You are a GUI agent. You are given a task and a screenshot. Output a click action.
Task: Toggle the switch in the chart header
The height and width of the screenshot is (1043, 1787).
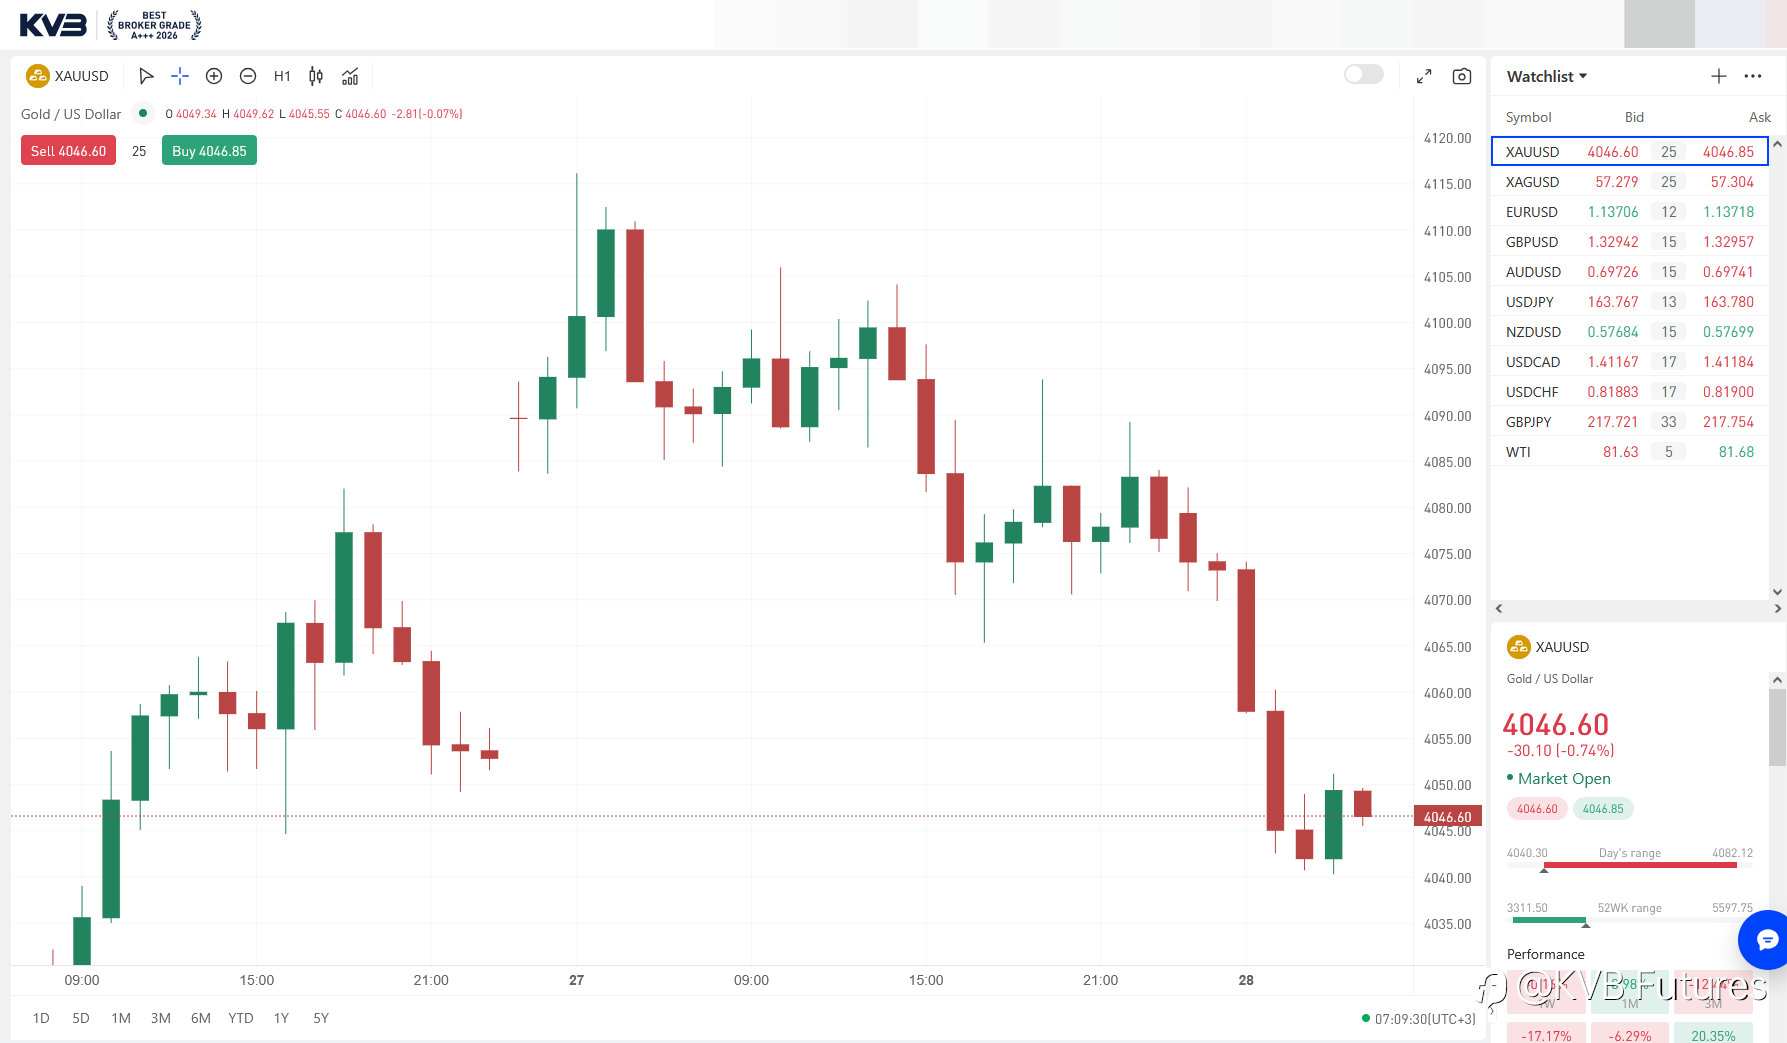(1364, 74)
